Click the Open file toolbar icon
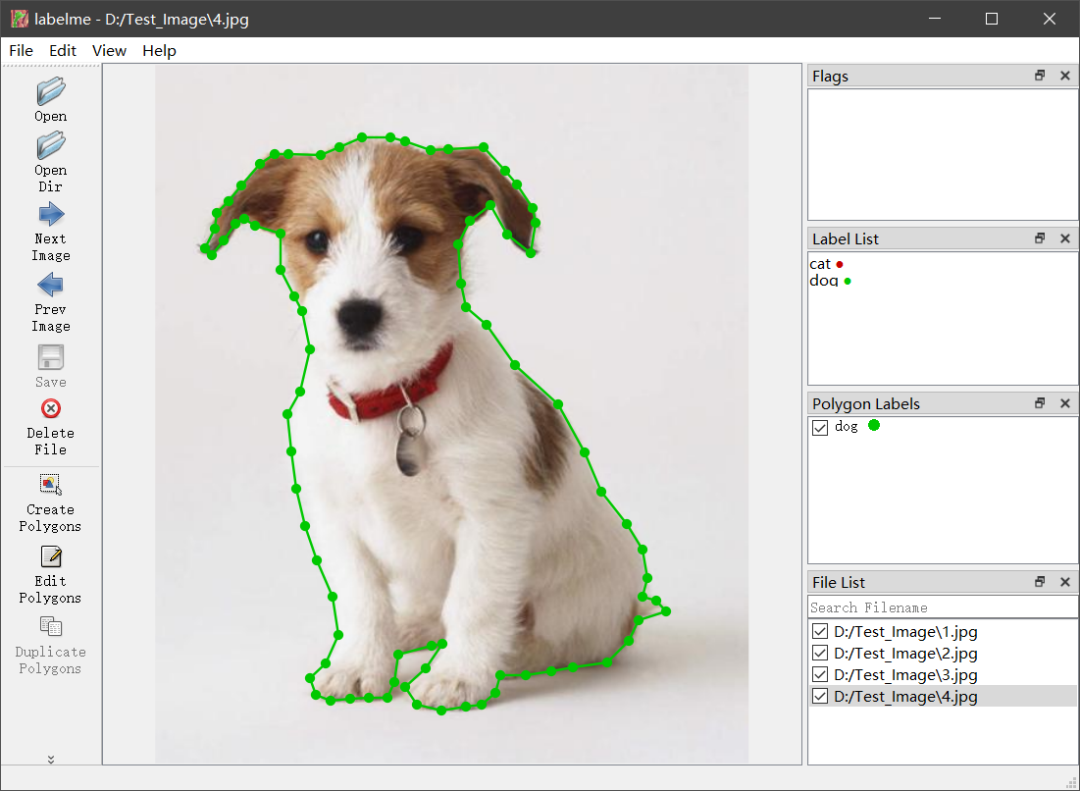Viewport: 1080px width, 791px height. 51,91
